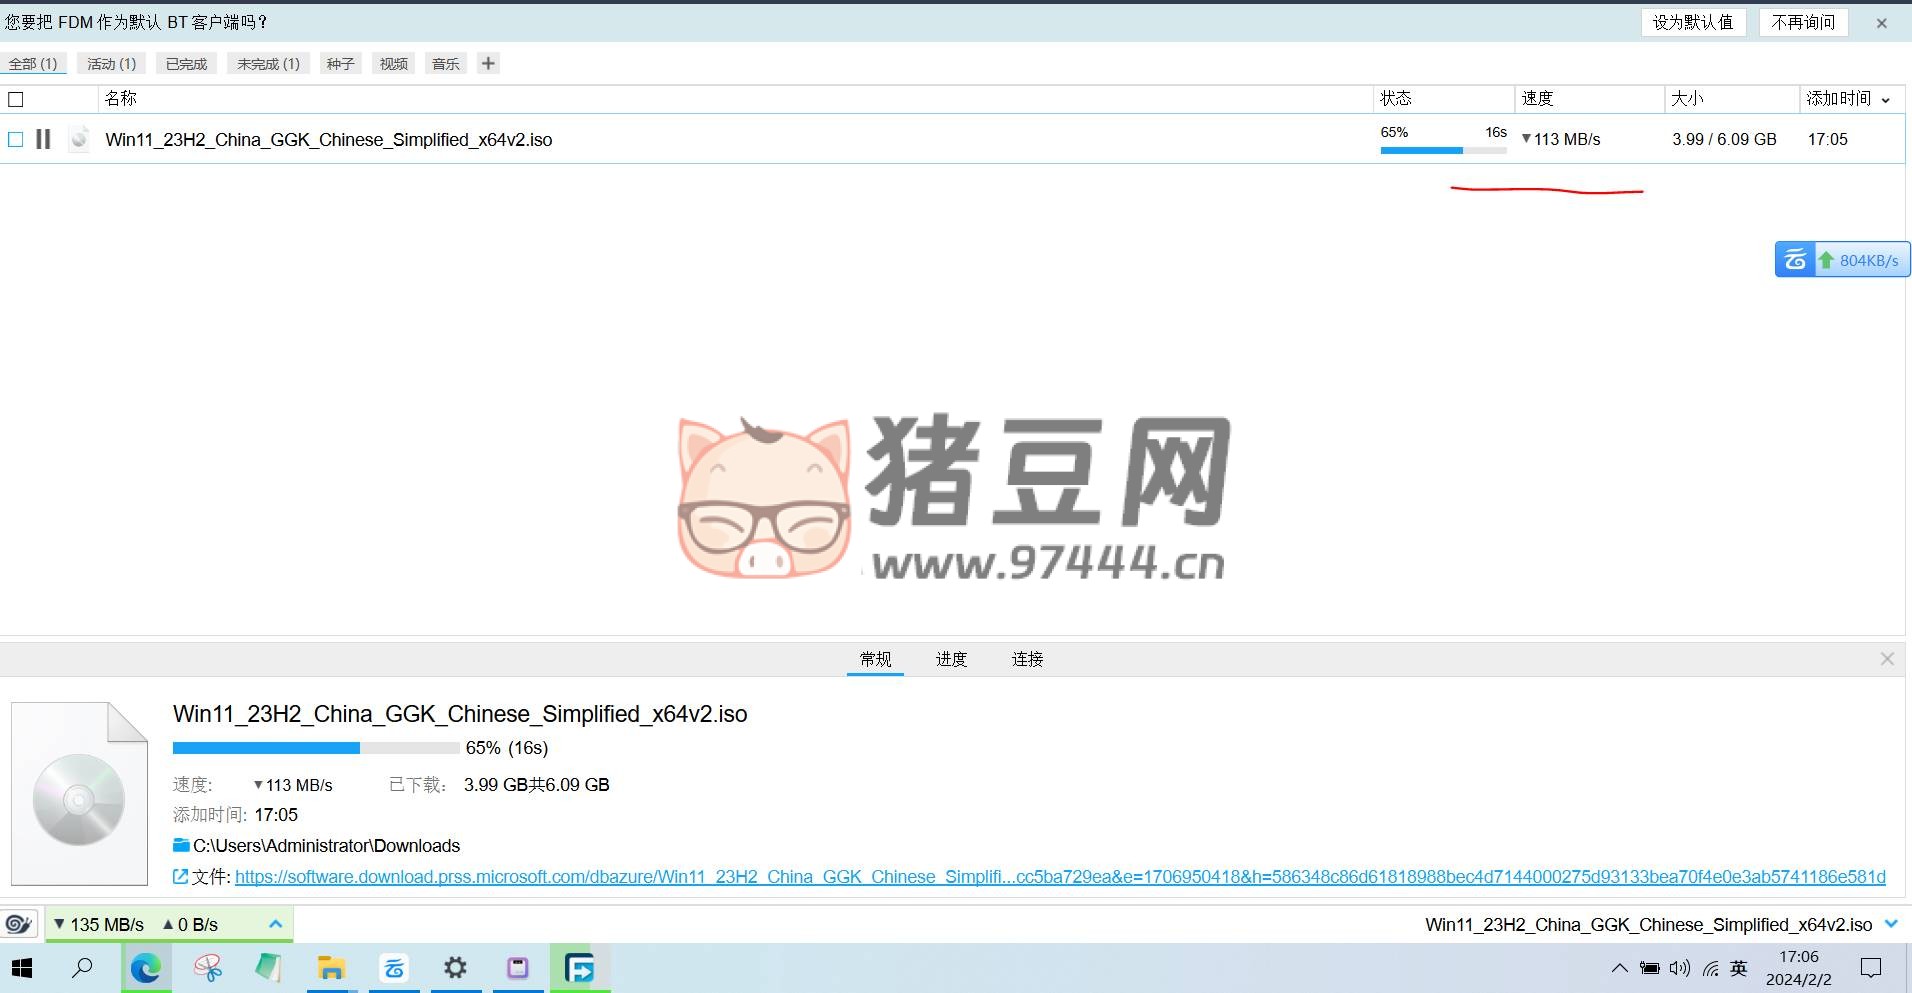Switch to the 进度 tab
Image resolution: width=1912 pixels, height=993 pixels.
(951, 659)
